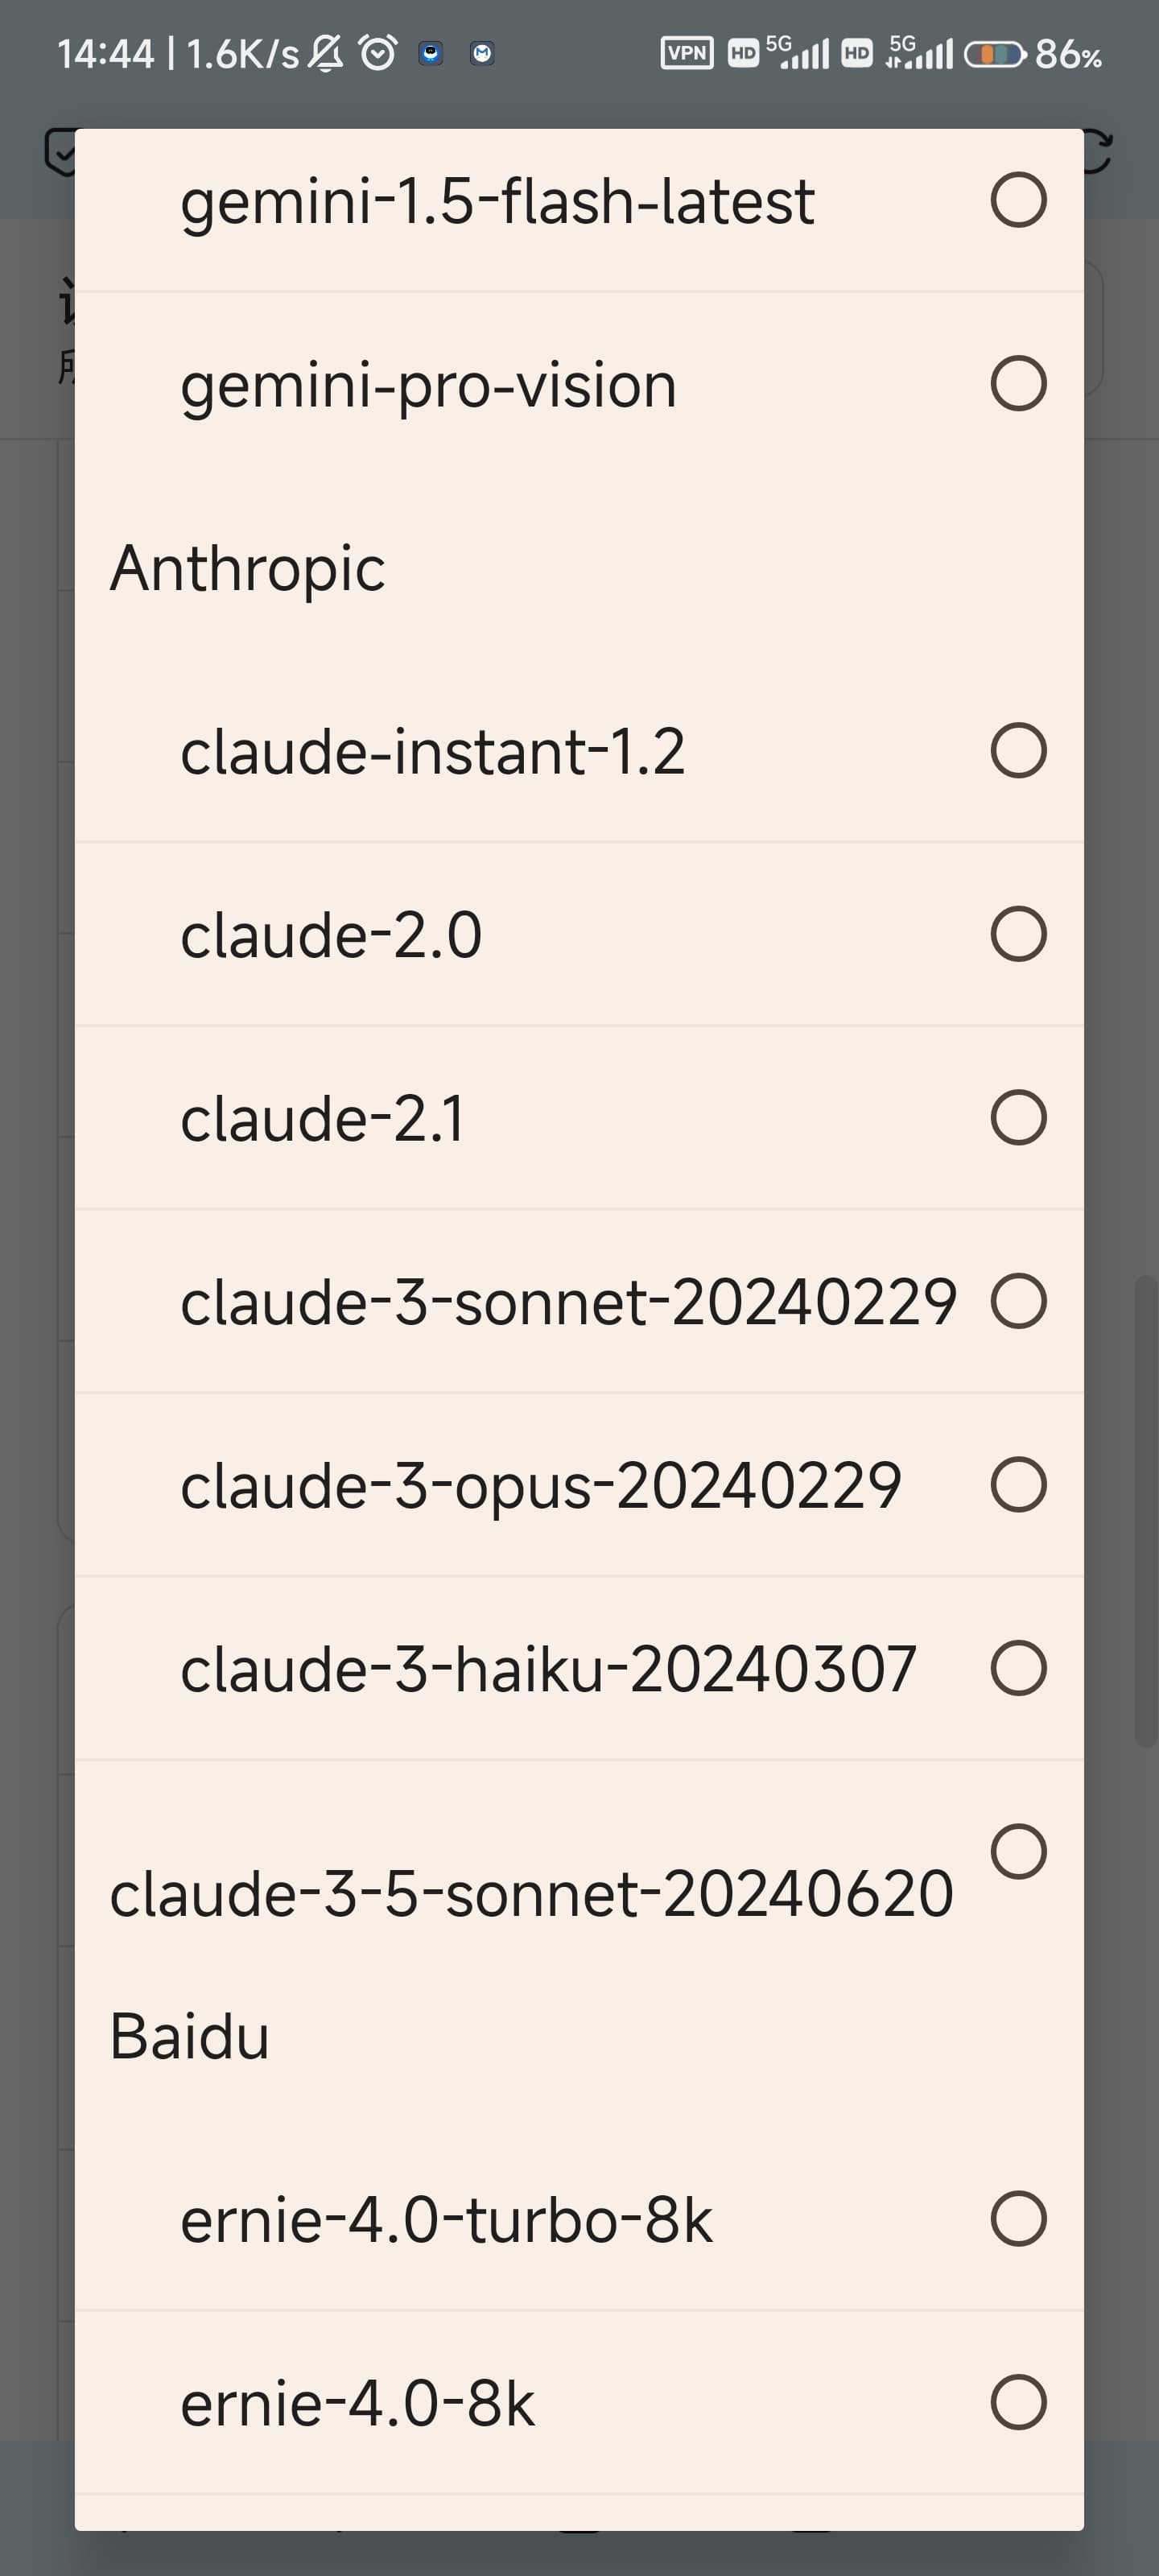Choose the gemini-pro-vision radio button
Image resolution: width=1159 pixels, height=2576 pixels.
pos(1018,383)
